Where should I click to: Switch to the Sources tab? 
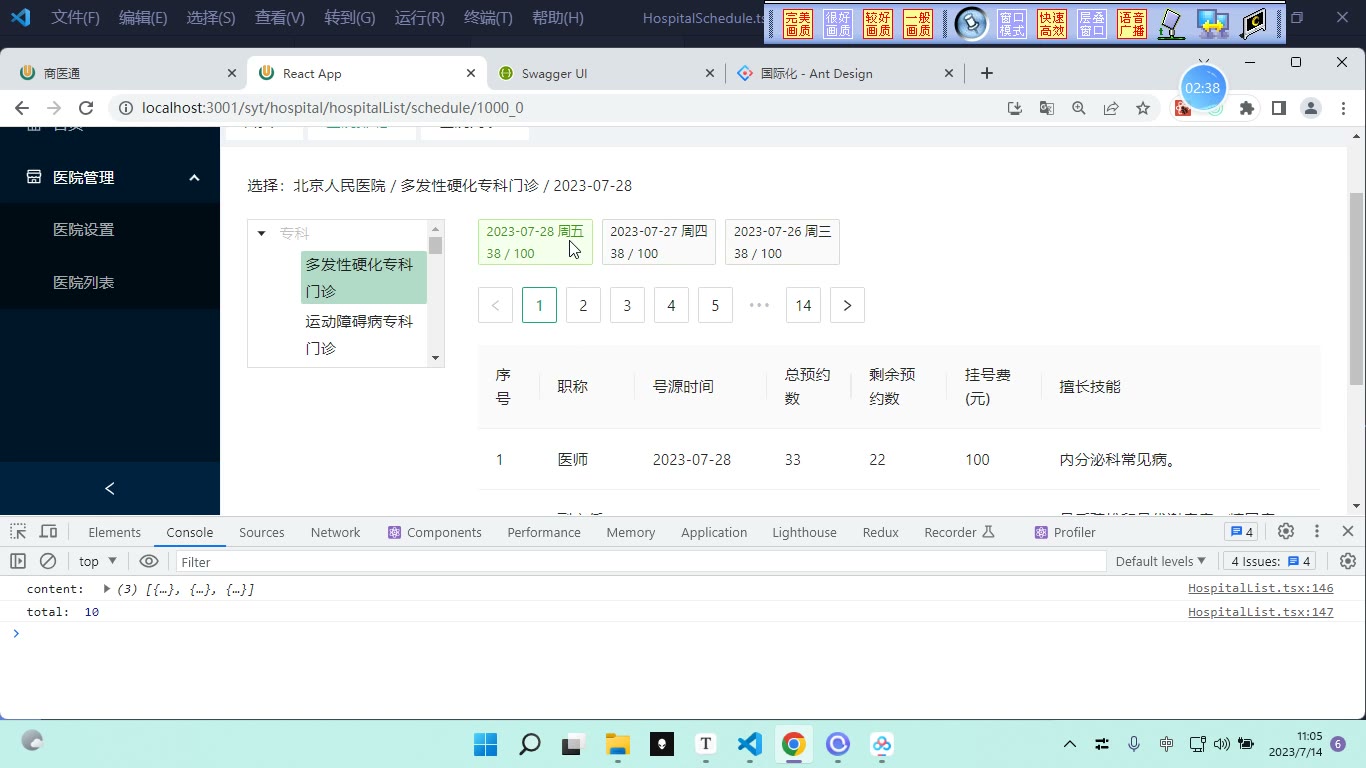262,532
